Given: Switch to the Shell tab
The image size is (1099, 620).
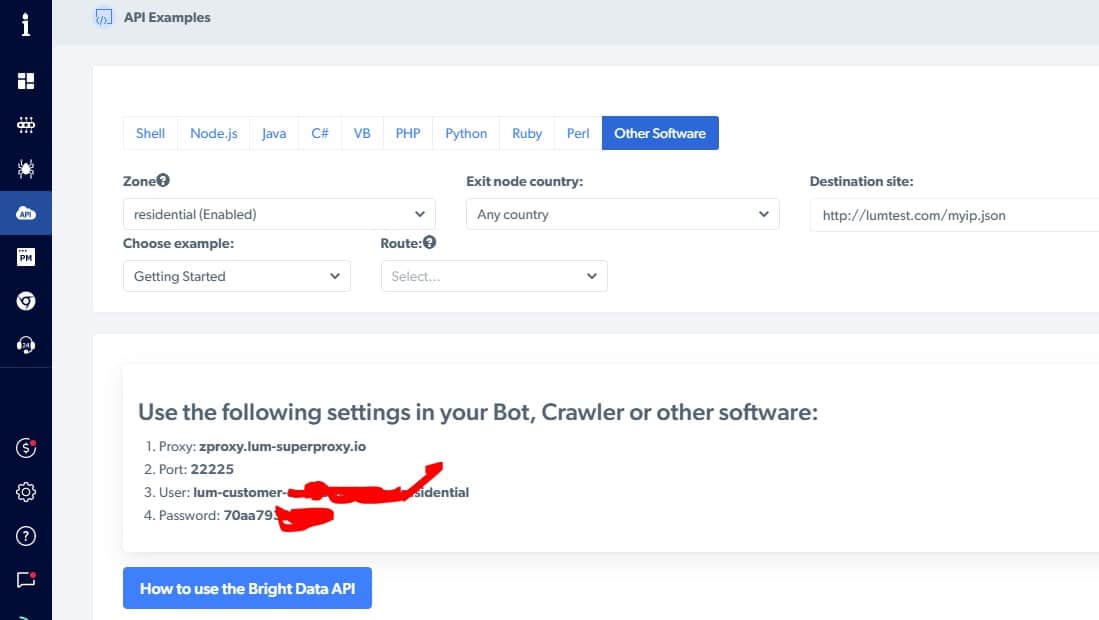Looking at the screenshot, I should click(150, 133).
